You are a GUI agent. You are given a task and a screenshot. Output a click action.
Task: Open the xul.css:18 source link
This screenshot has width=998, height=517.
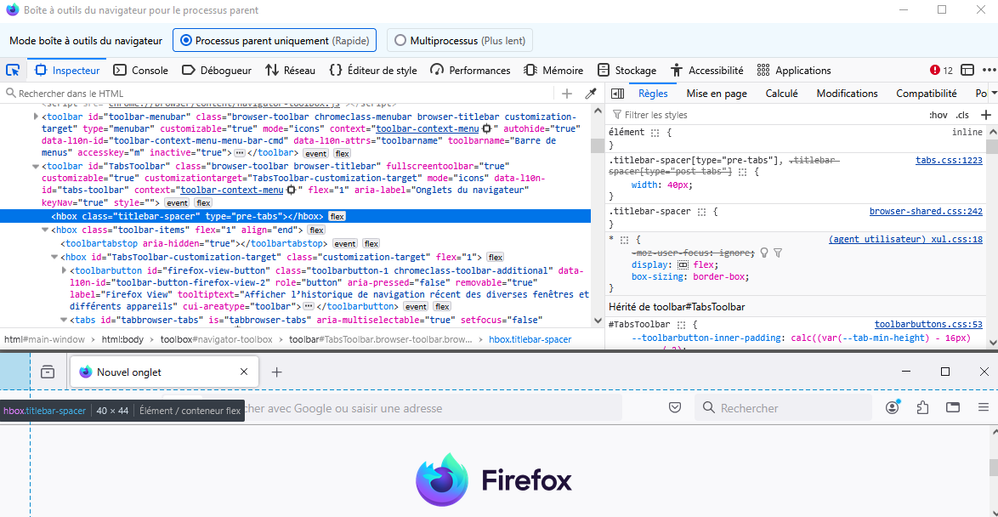905,239
